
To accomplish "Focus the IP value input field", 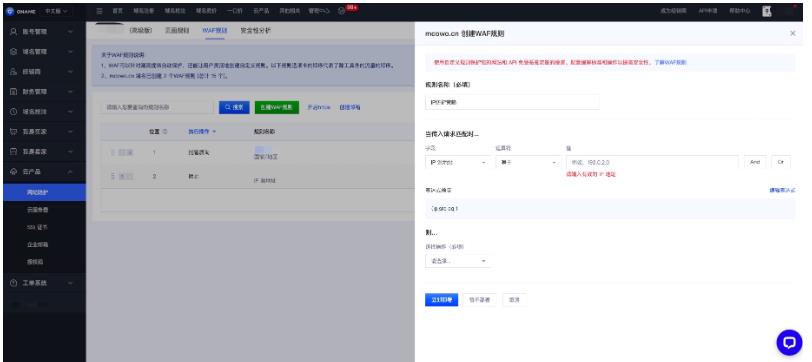I will click(652, 162).
